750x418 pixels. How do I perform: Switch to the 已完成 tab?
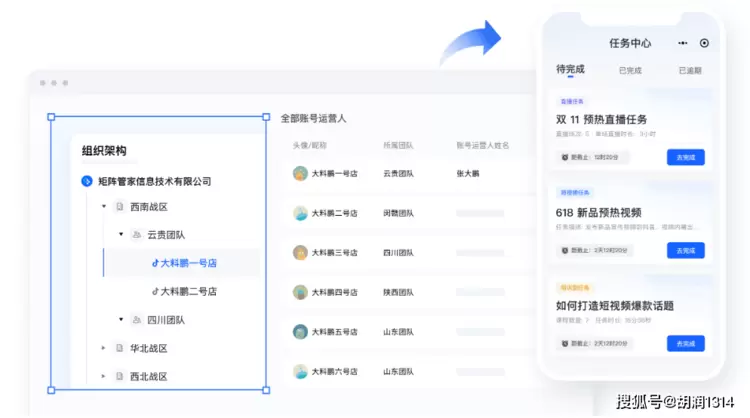tap(630, 71)
